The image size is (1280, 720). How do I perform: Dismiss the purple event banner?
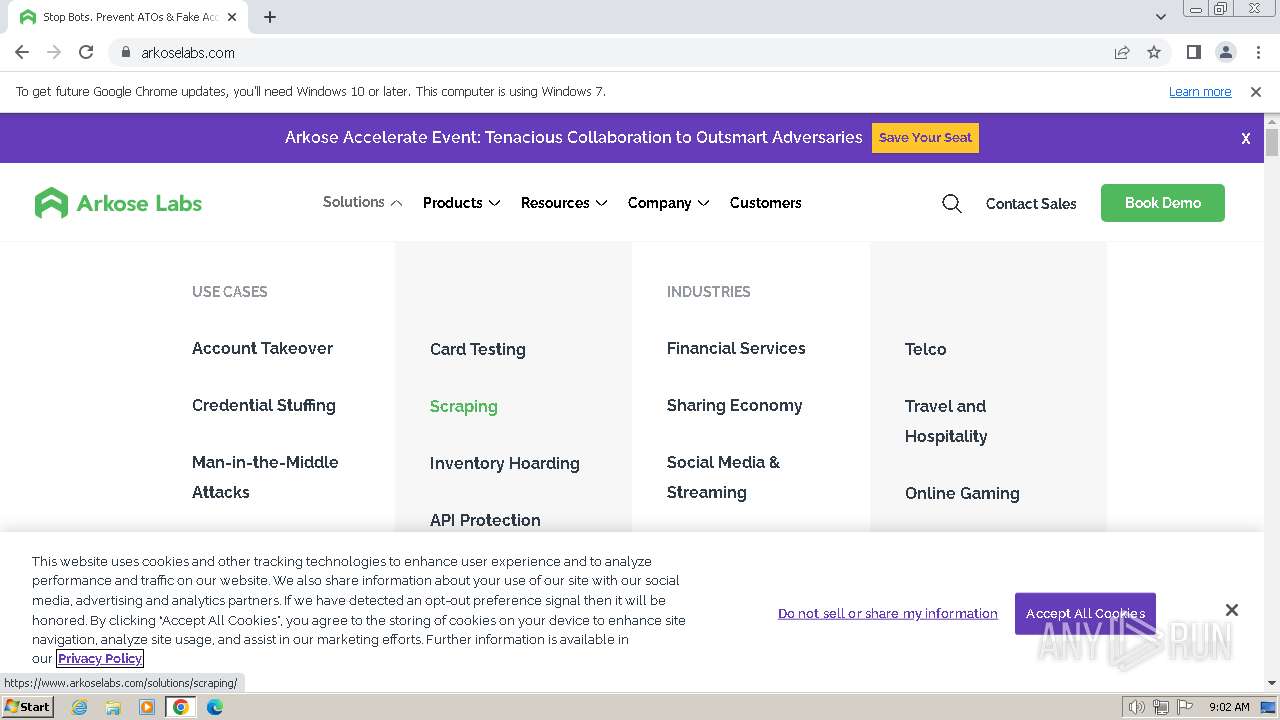[1245, 139]
